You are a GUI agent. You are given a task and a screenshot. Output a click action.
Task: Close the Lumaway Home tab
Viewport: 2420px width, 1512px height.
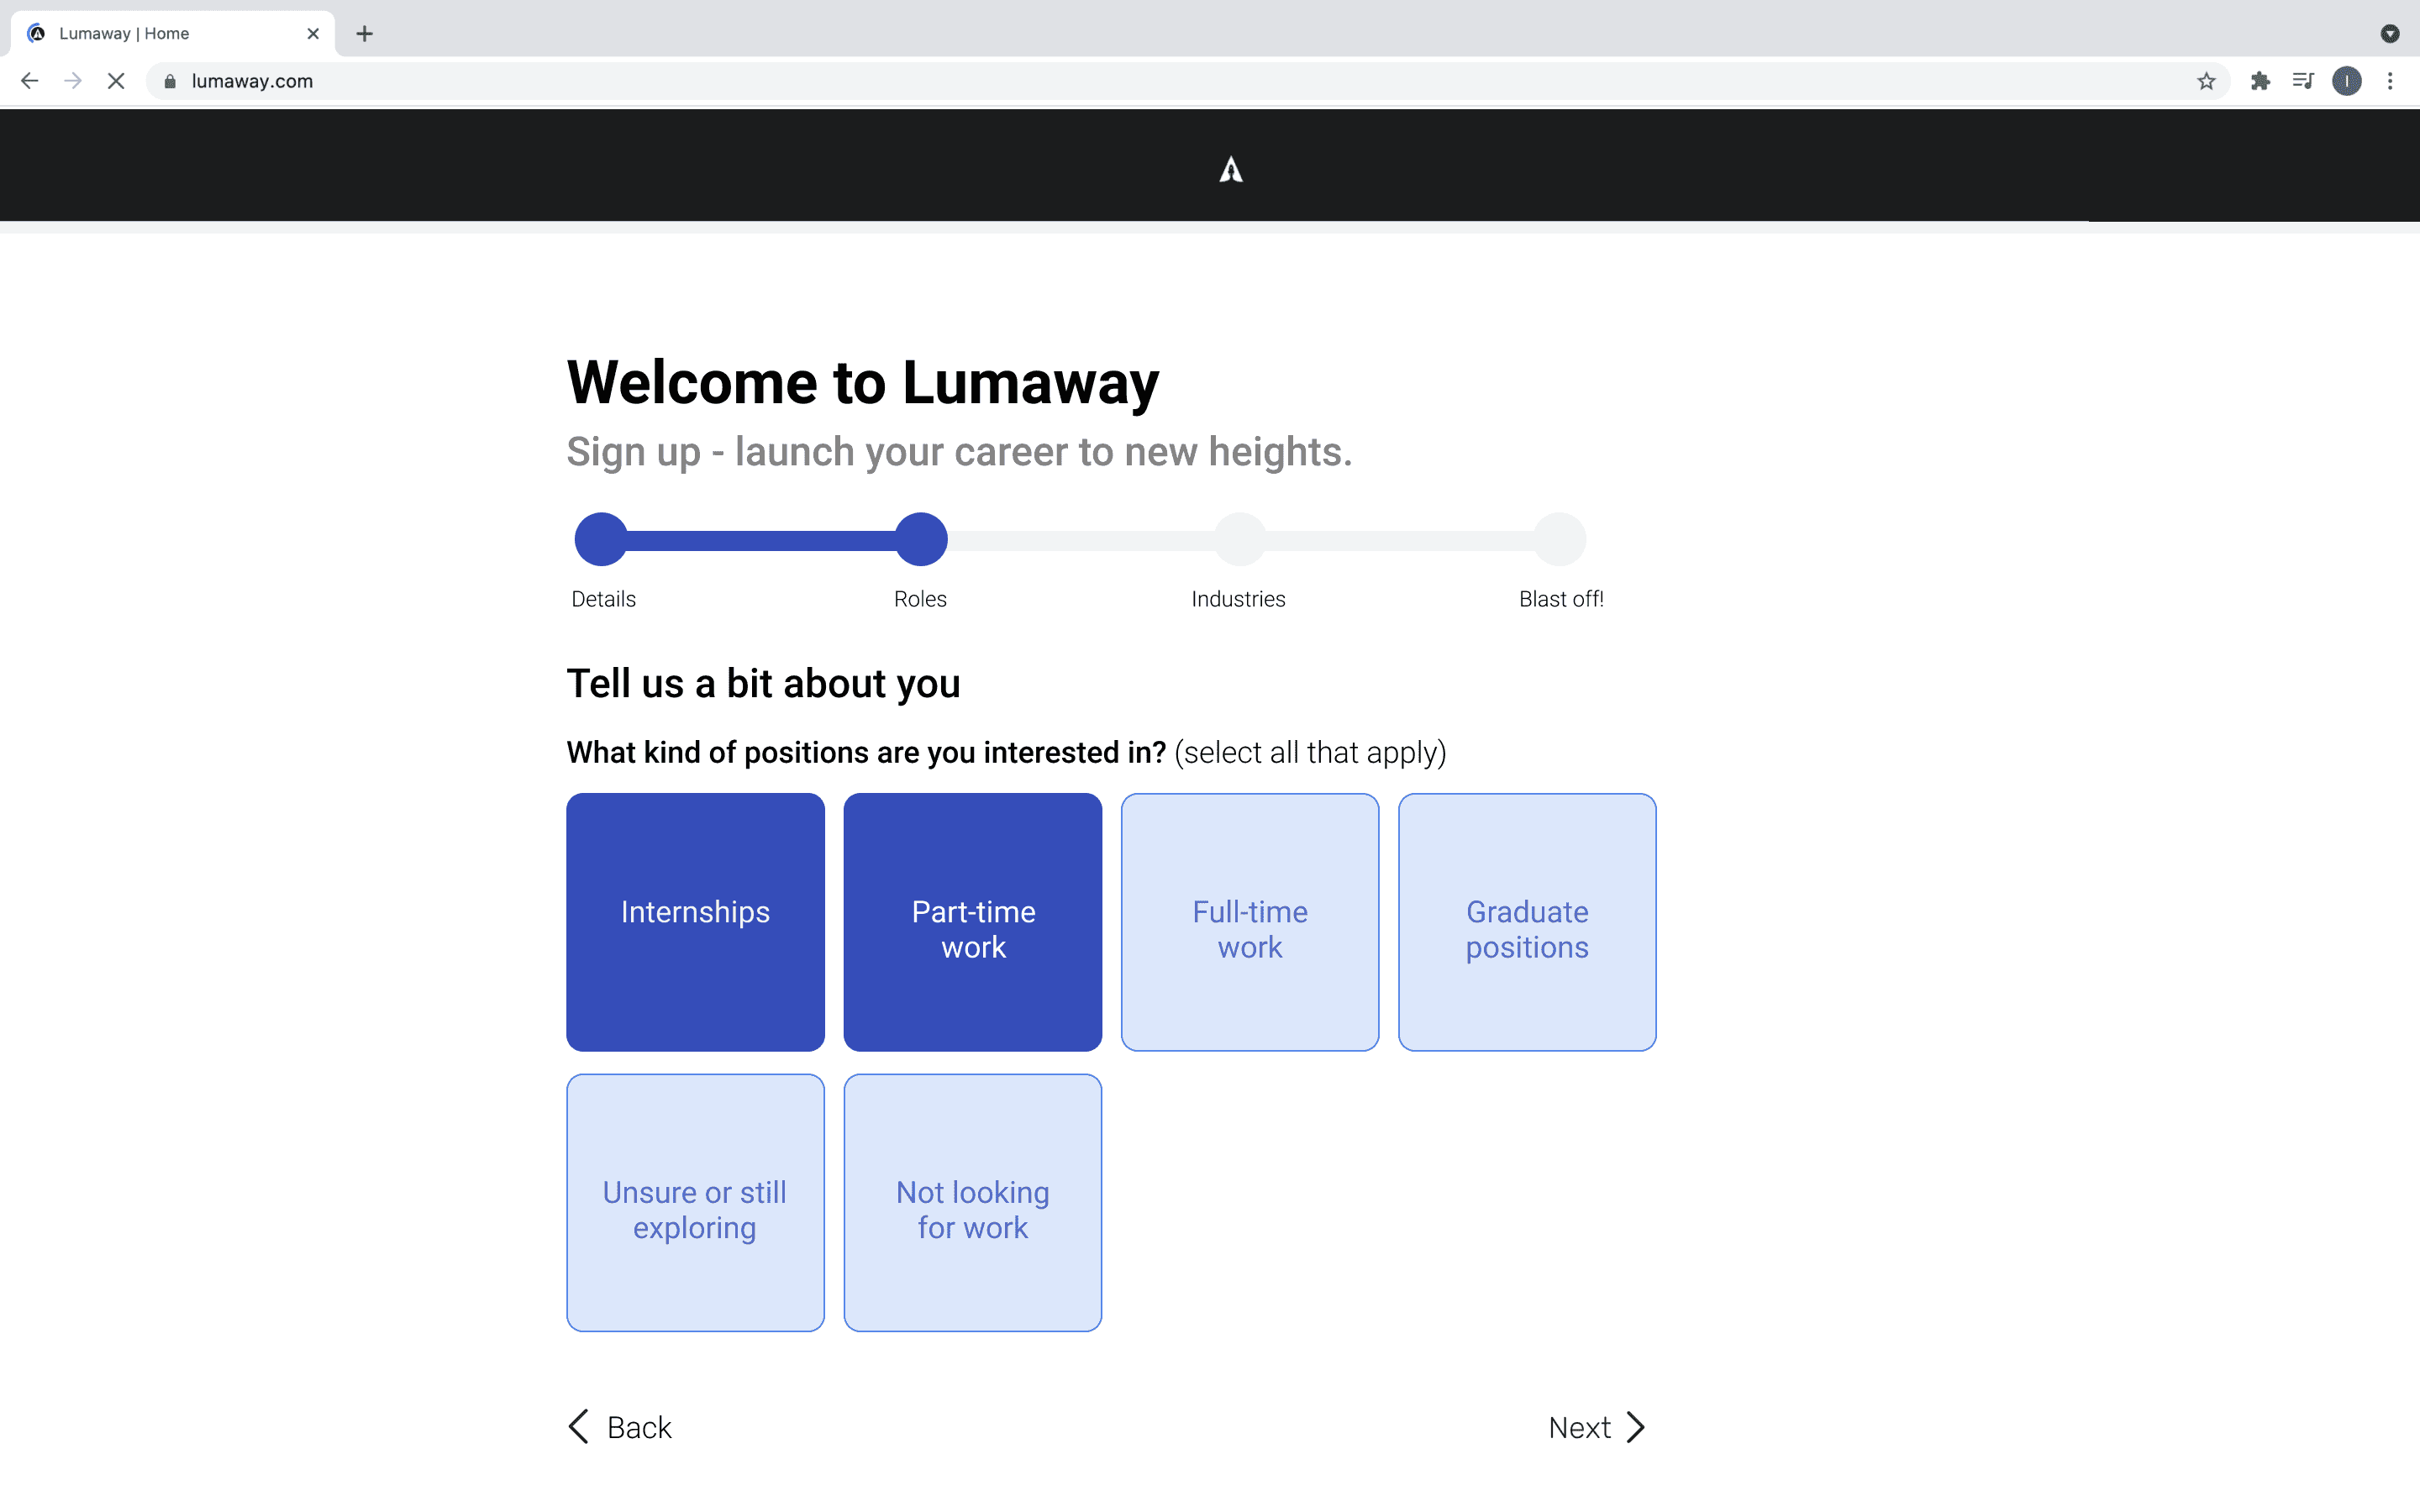(313, 34)
